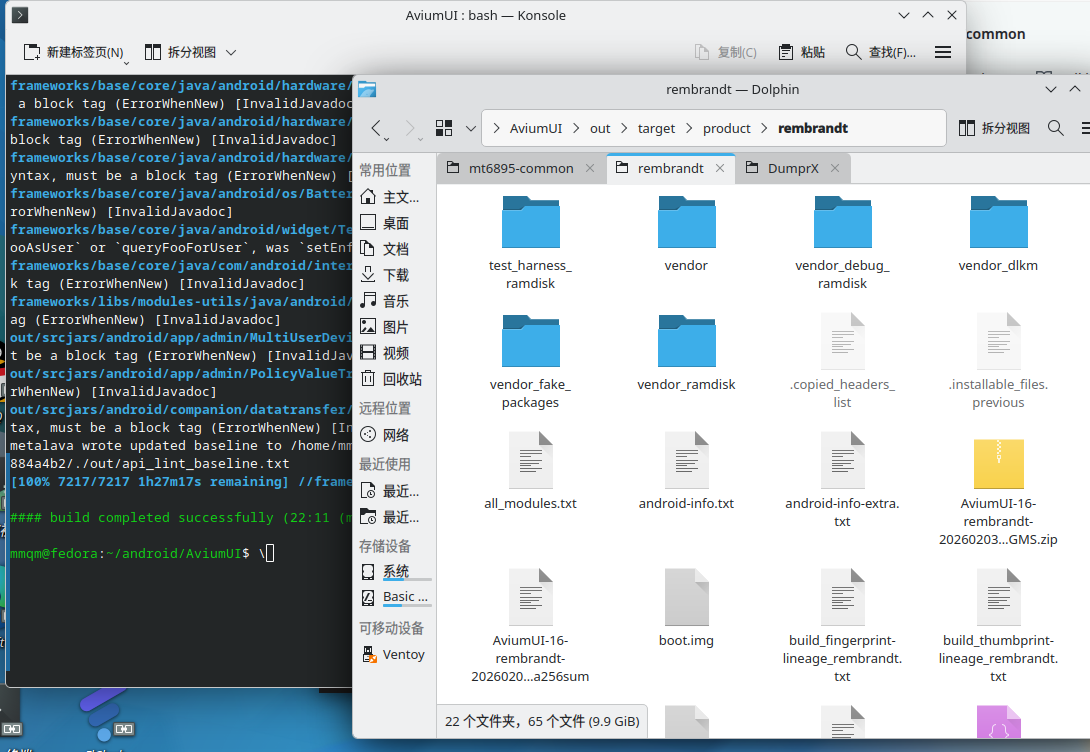Screen dimensions: 1090x752
Task: Navigate to out in breadcrumb
Action: coord(600,128)
